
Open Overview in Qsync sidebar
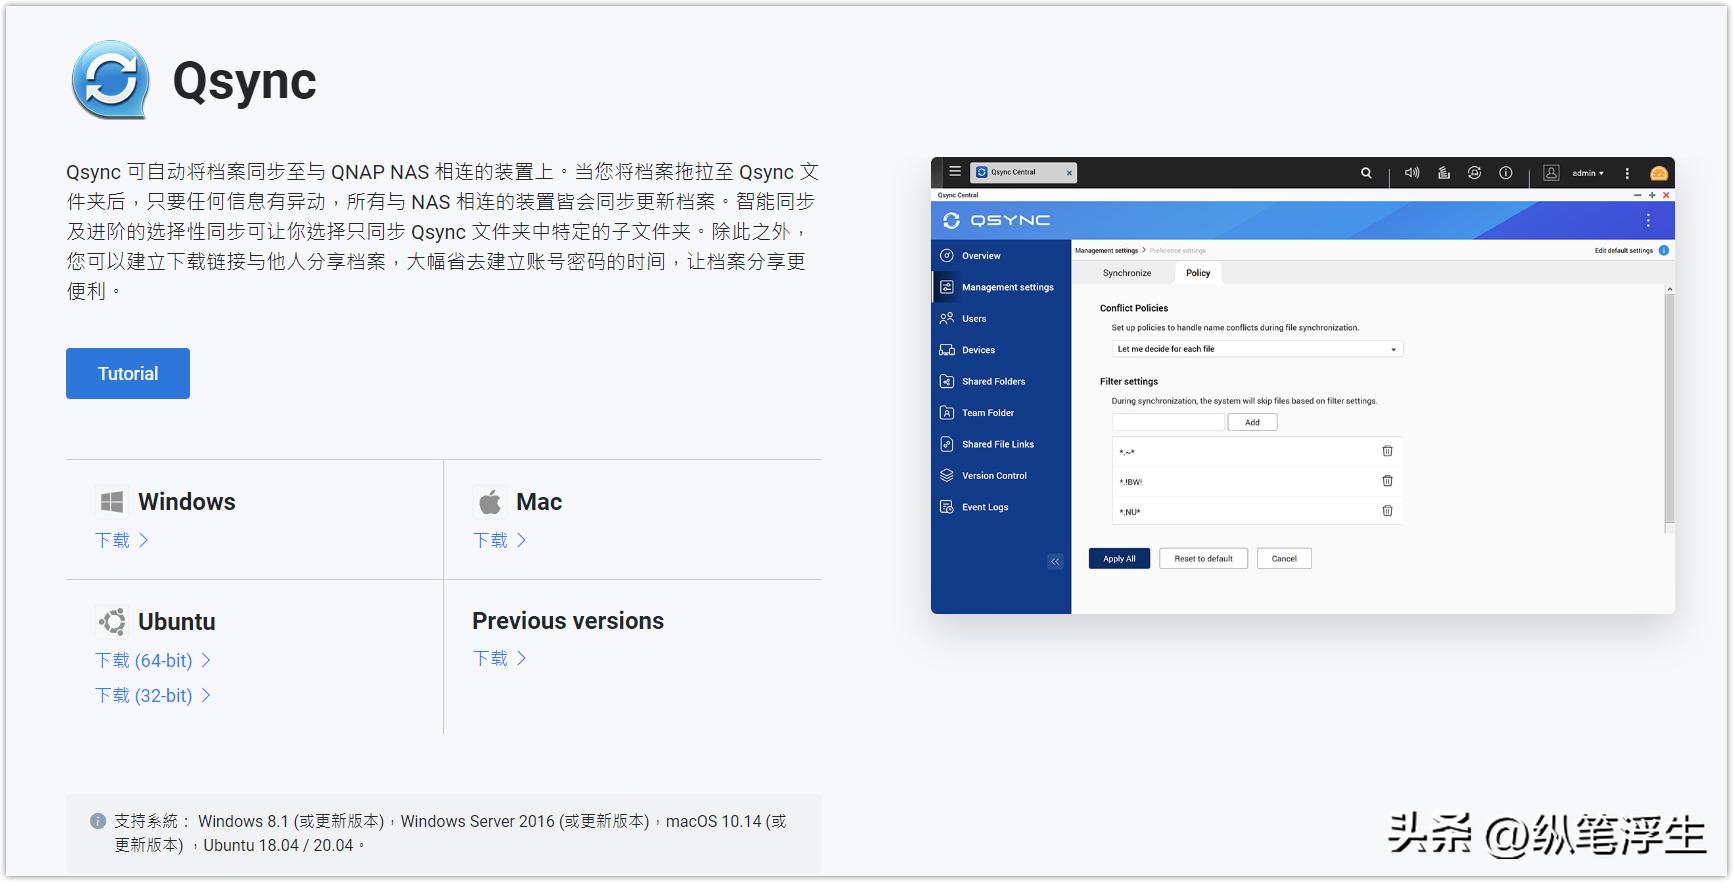[1001, 256]
